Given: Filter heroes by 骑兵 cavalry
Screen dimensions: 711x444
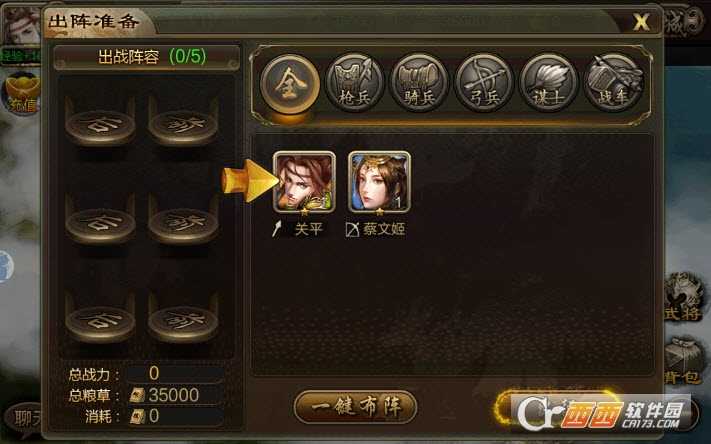Looking at the screenshot, I should pyautogui.click(x=419, y=83).
